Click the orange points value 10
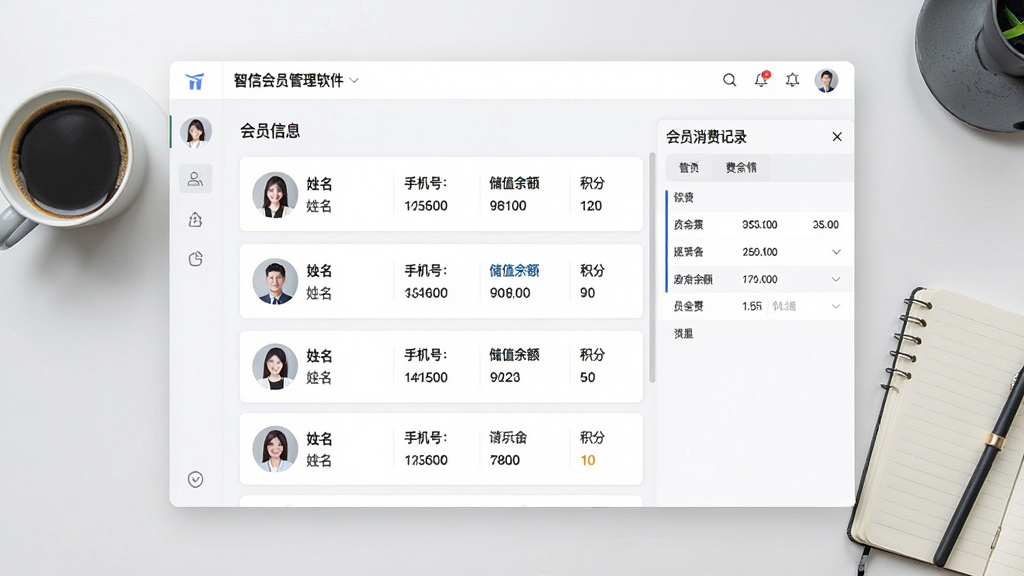Viewport: 1024px width, 576px height. point(588,460)
